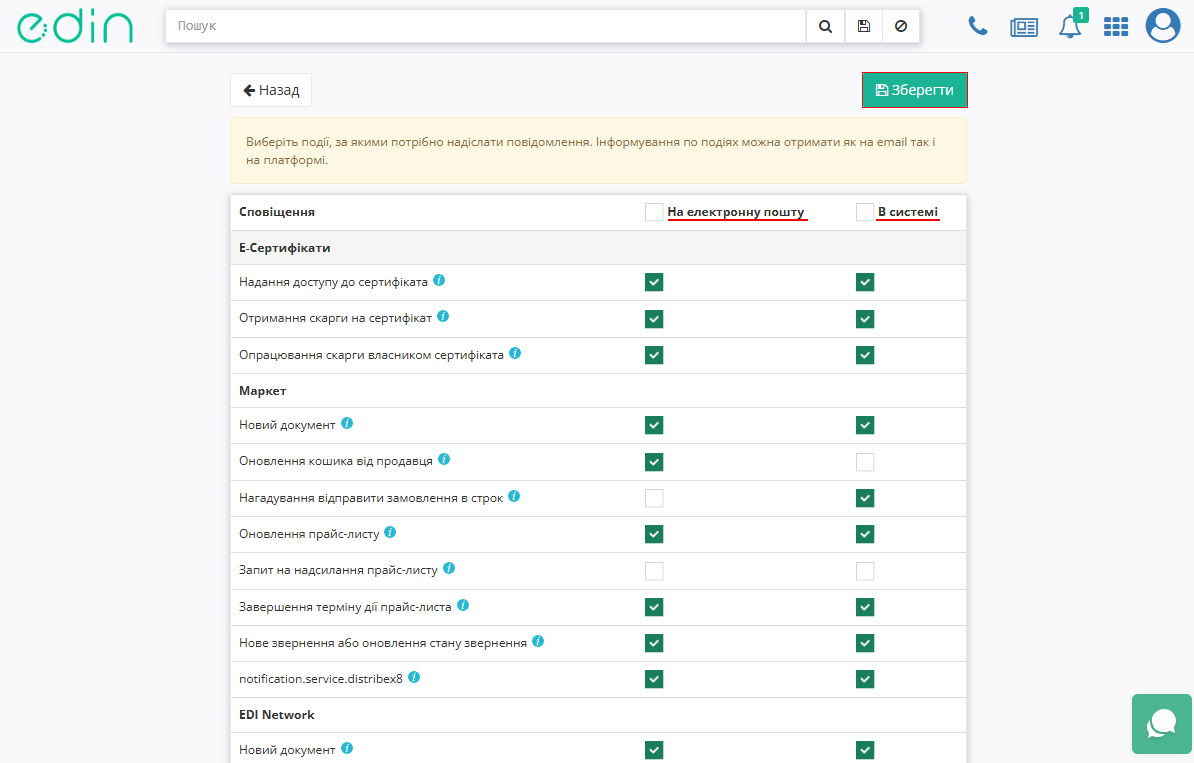Uncheck email for Надання доступу до сертифіката

(x=654, y=283)
